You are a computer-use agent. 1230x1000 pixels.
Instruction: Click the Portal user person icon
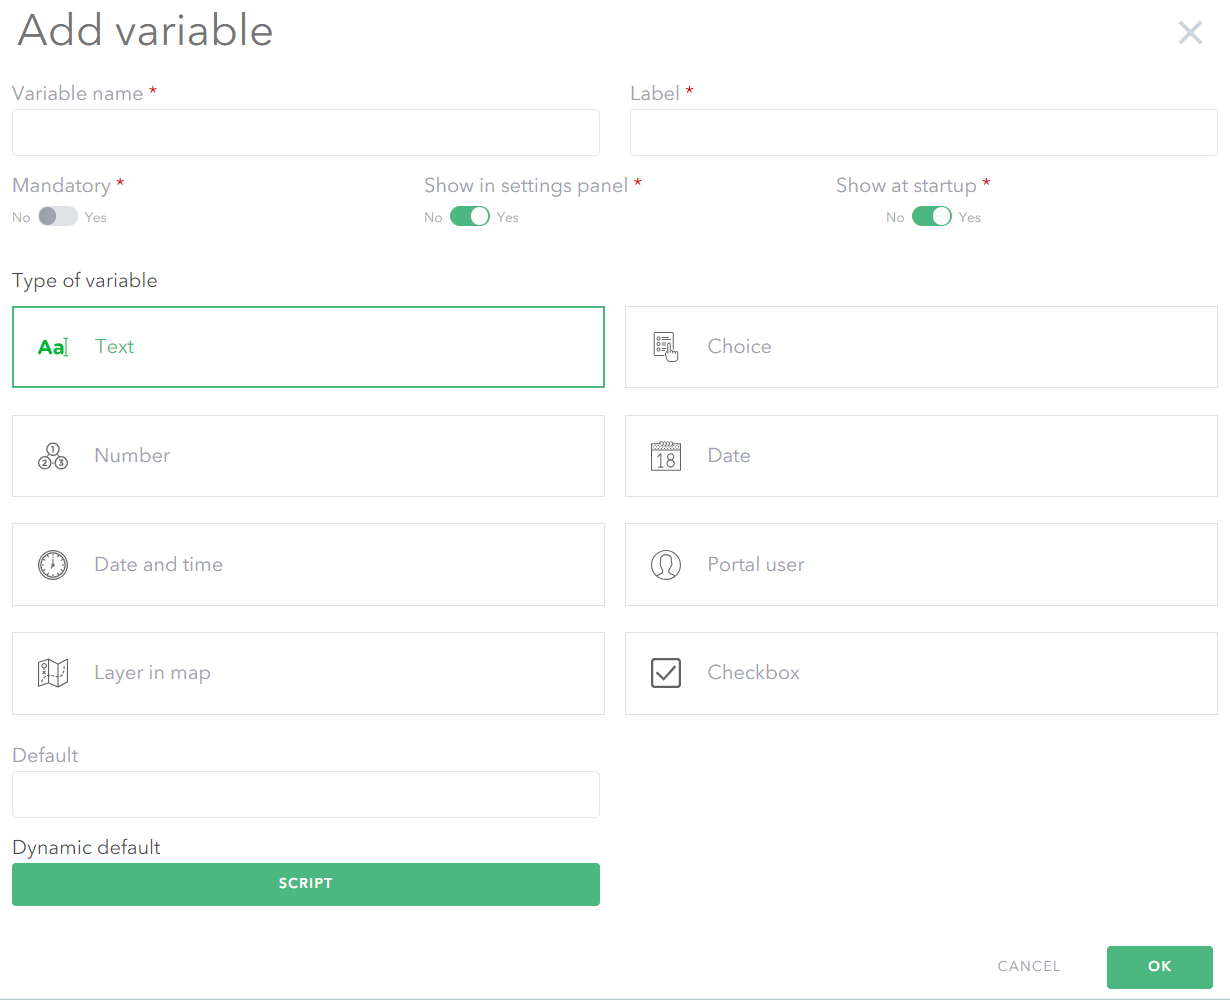pyautogui.click(x=665, y=565)
